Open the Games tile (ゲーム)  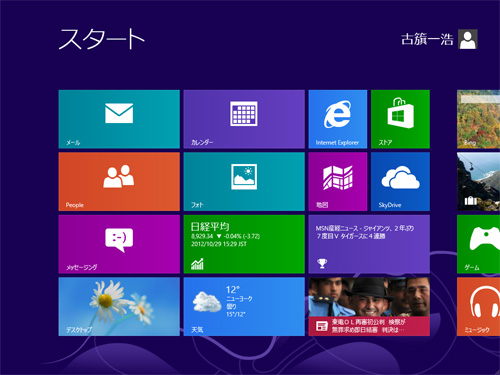coord(479,244)
